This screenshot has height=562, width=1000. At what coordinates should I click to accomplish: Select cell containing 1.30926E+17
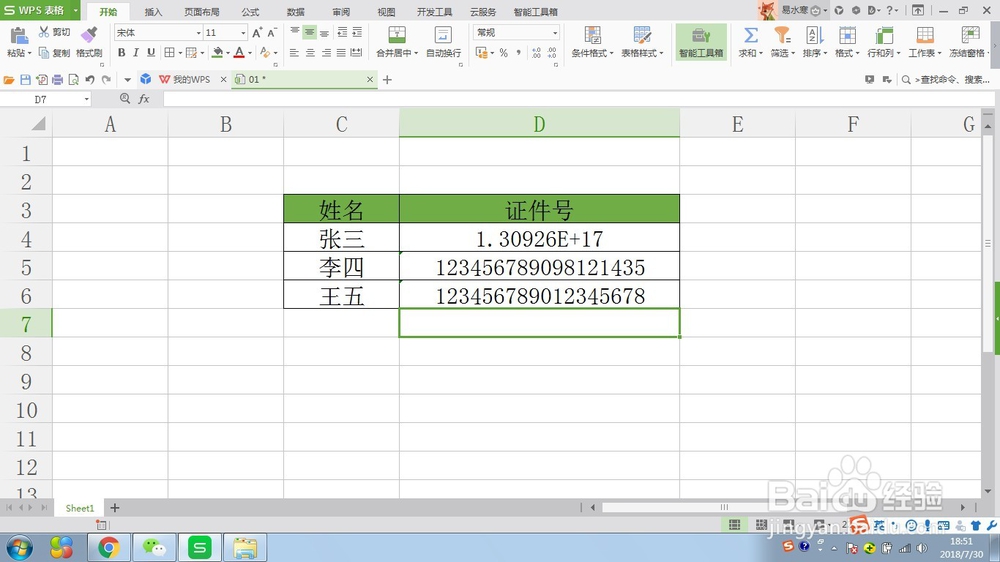pyautogui.click(x=540, y=238)
